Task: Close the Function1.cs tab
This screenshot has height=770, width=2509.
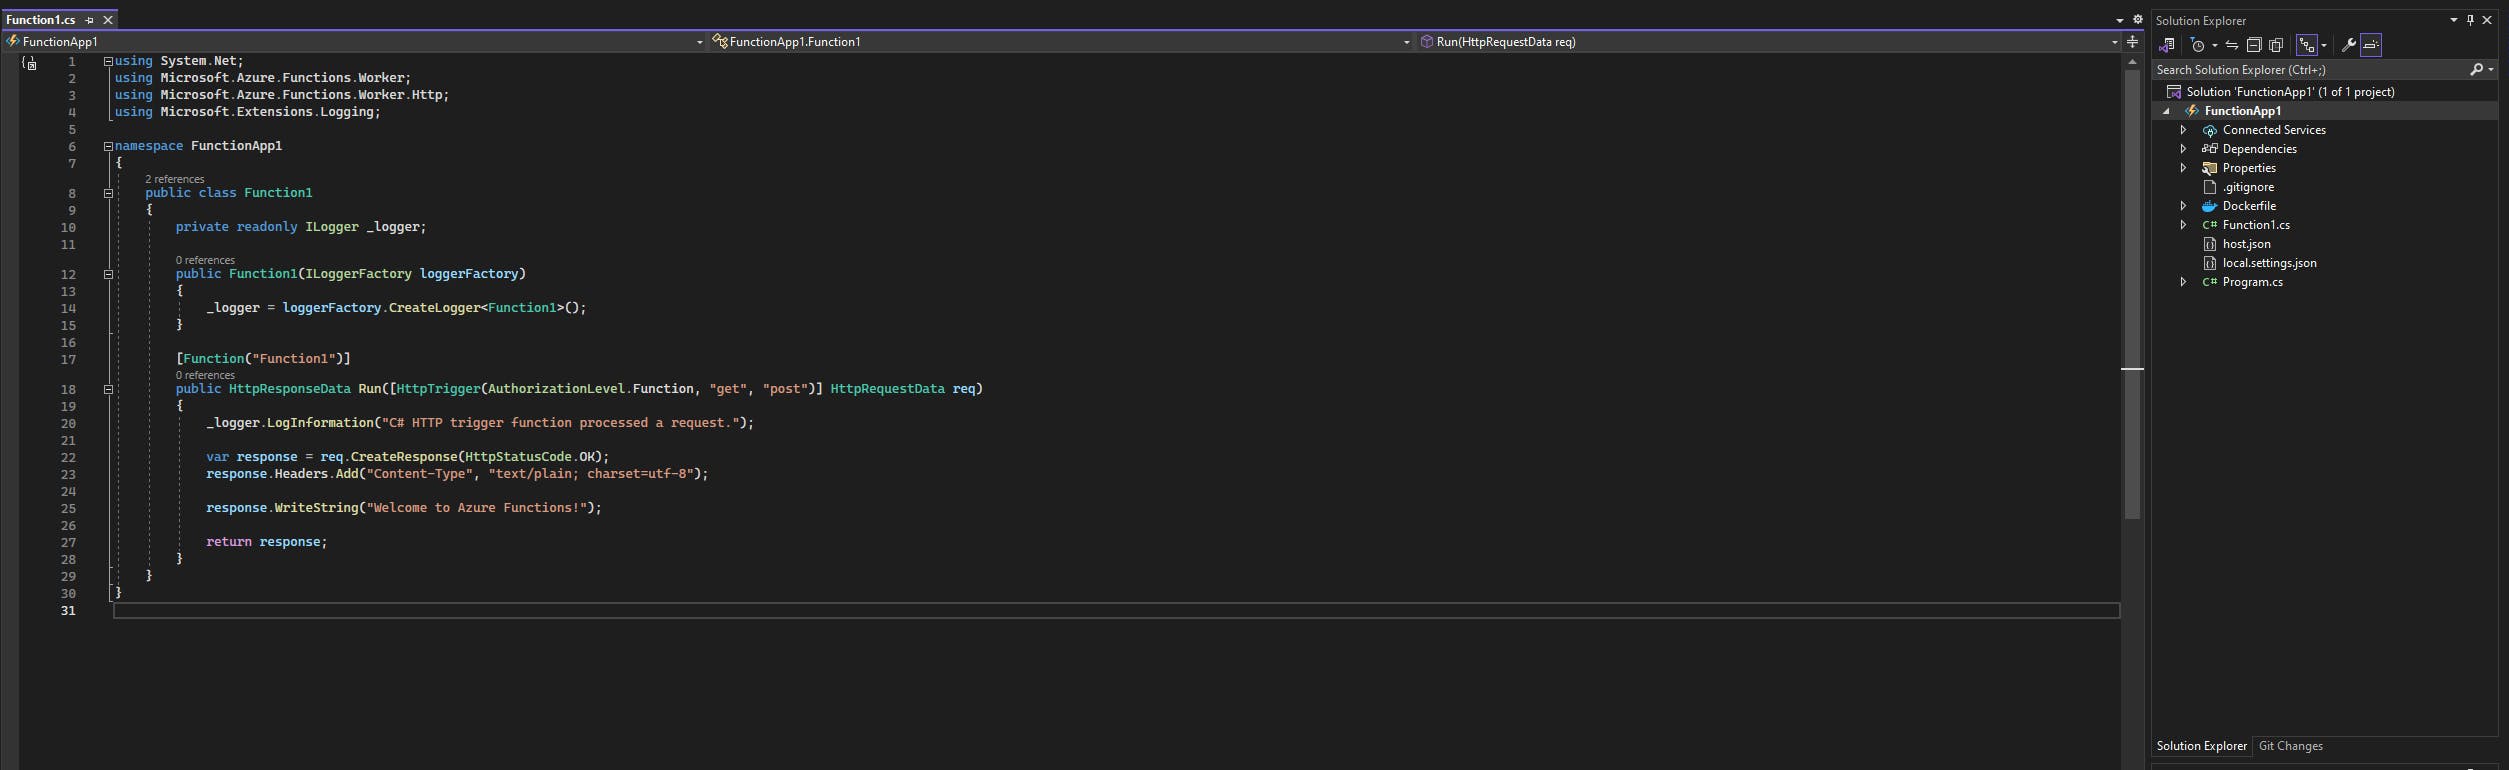Action: click(x=108, y=20)
